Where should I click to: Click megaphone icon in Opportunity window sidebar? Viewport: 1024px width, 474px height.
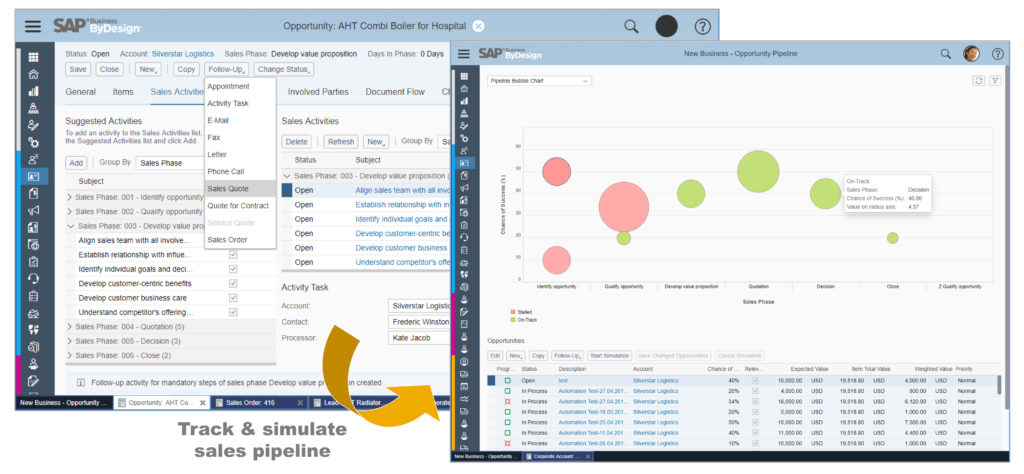(33, 210)
